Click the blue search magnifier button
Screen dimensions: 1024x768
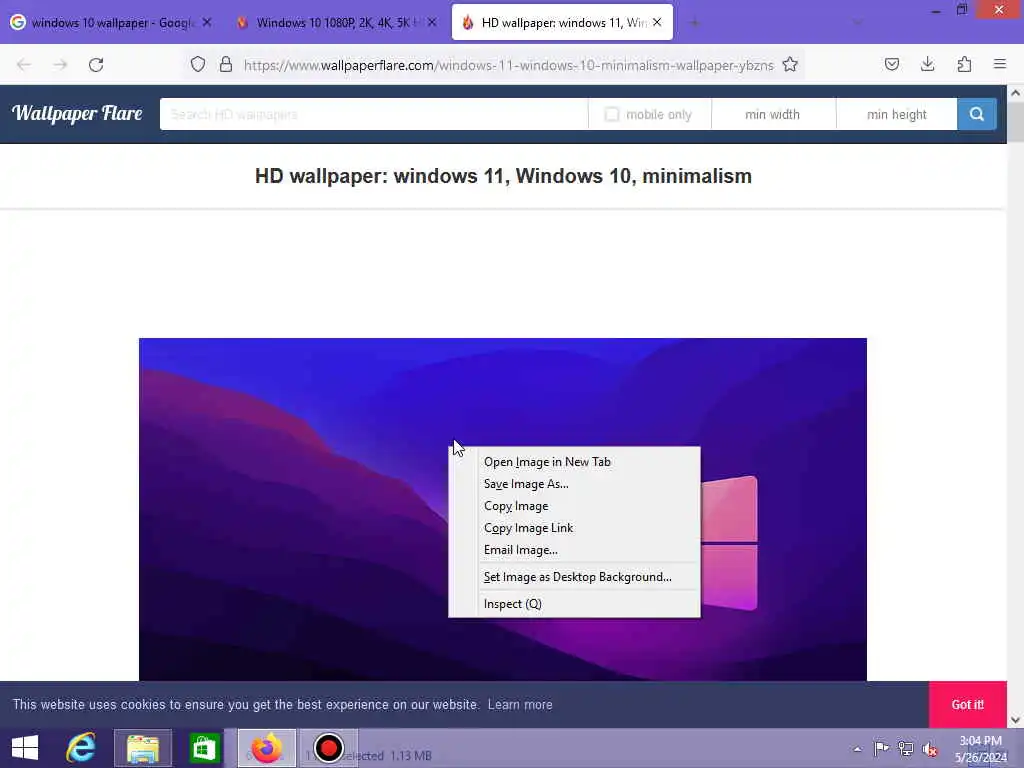click(976, 114)
